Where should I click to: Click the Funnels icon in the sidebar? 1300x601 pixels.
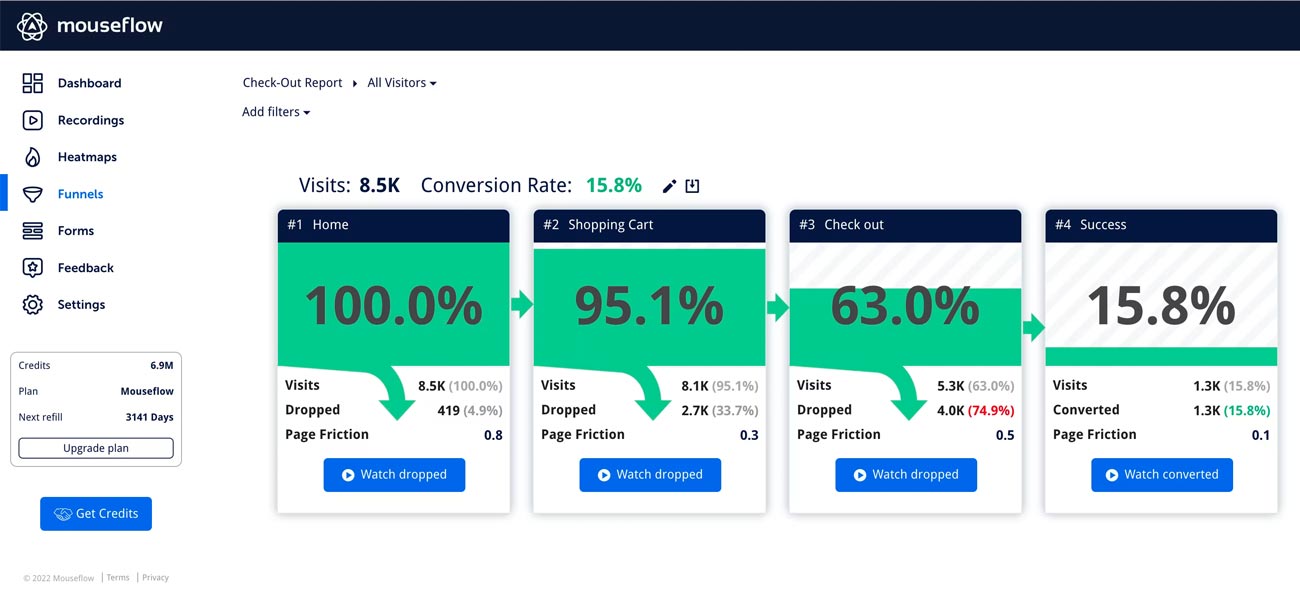33,194
